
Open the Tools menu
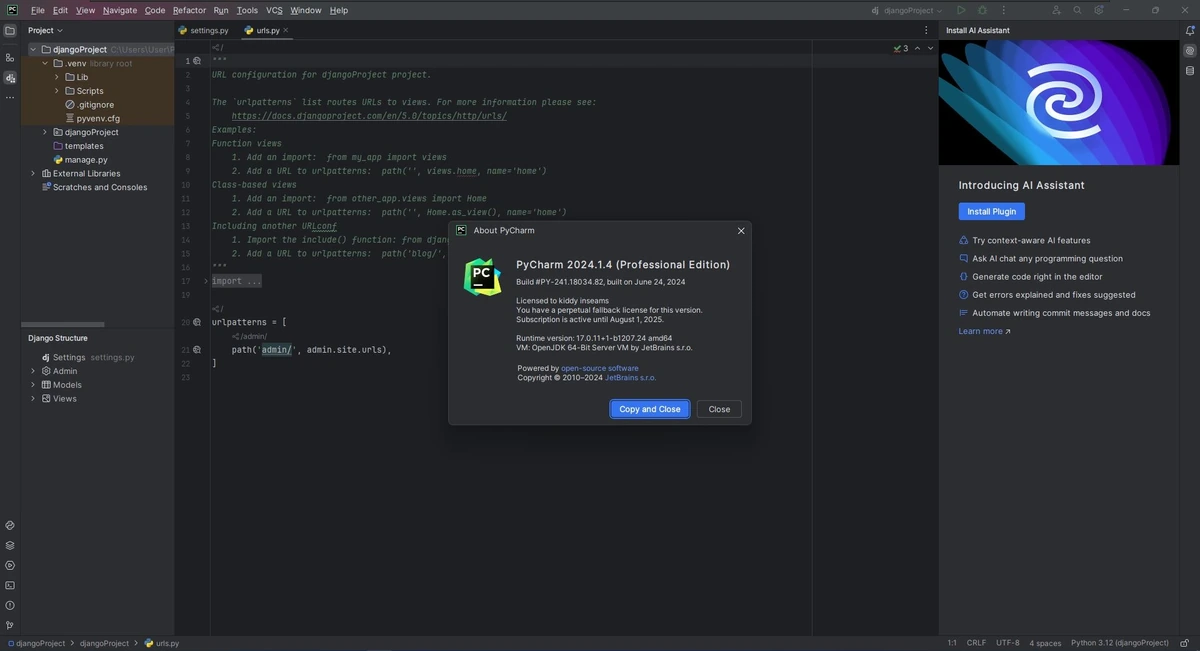[x=247, y=10]
